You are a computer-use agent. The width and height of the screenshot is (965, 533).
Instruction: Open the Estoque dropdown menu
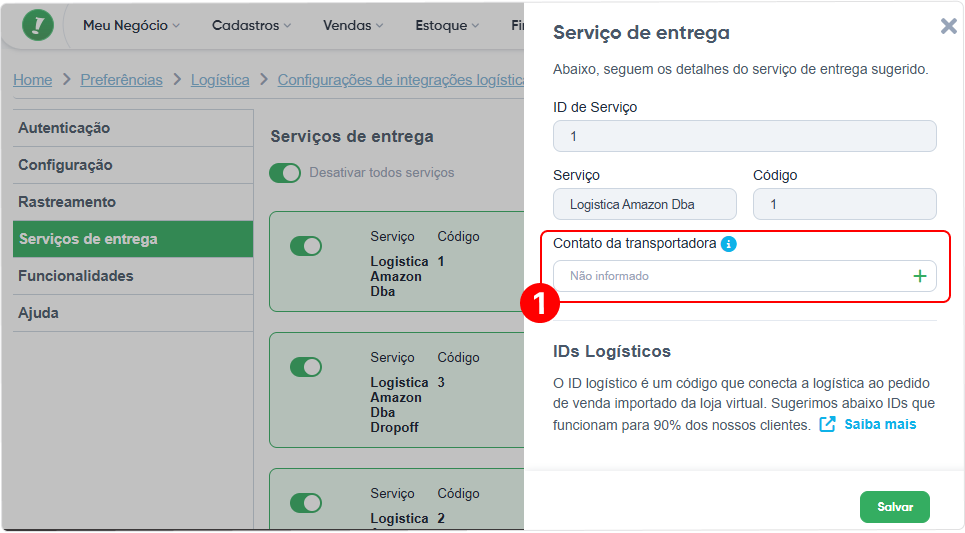click(447, 25)
